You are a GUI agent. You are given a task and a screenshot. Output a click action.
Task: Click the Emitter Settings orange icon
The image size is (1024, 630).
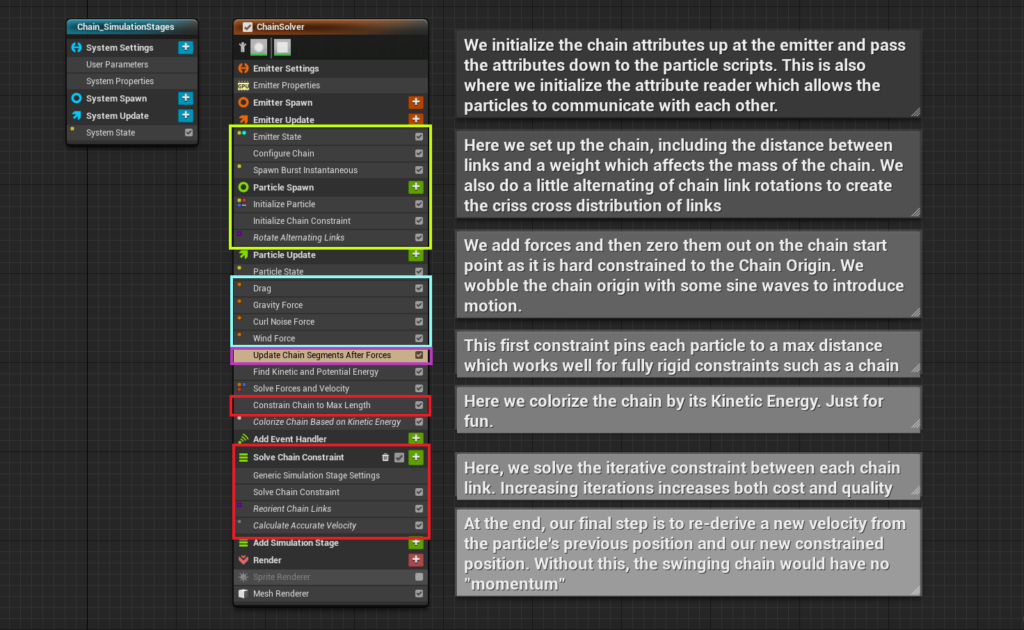[x=243, y=69]
